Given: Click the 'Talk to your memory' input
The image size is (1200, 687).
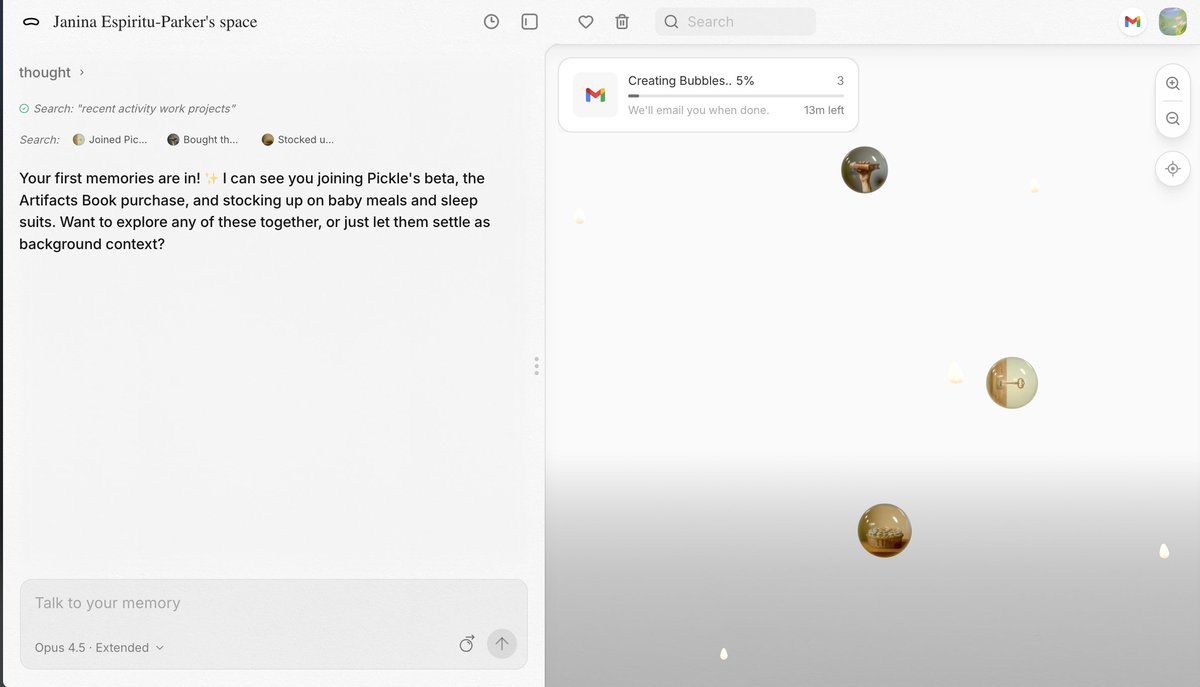Looking at the screenshot, I should [x=273, y=603].
